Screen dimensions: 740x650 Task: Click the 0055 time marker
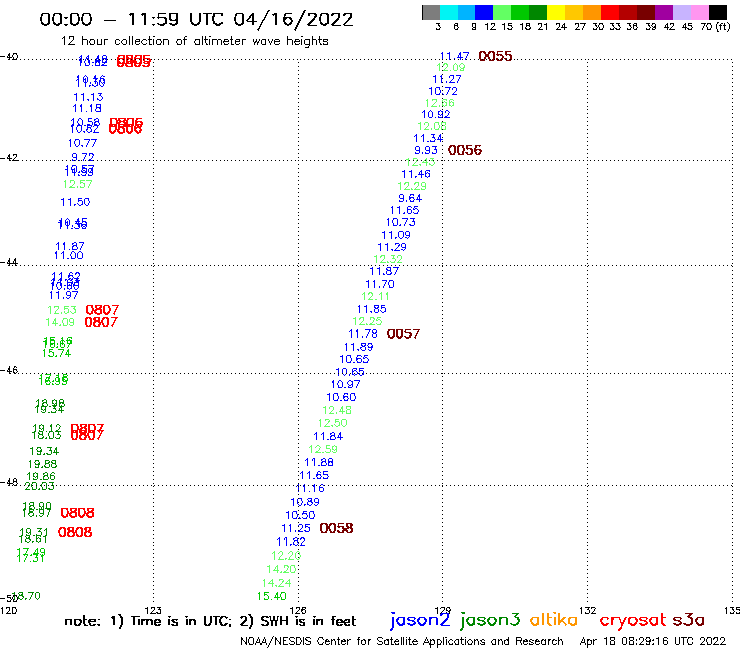coord(495,56)
